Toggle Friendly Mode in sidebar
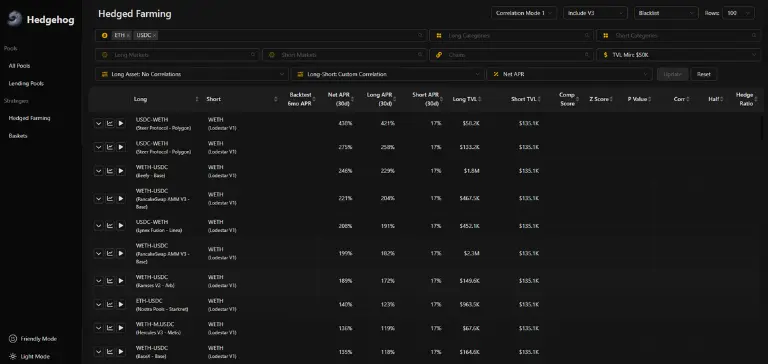Viewport: 768px width, 364px height. coord(33,339)
